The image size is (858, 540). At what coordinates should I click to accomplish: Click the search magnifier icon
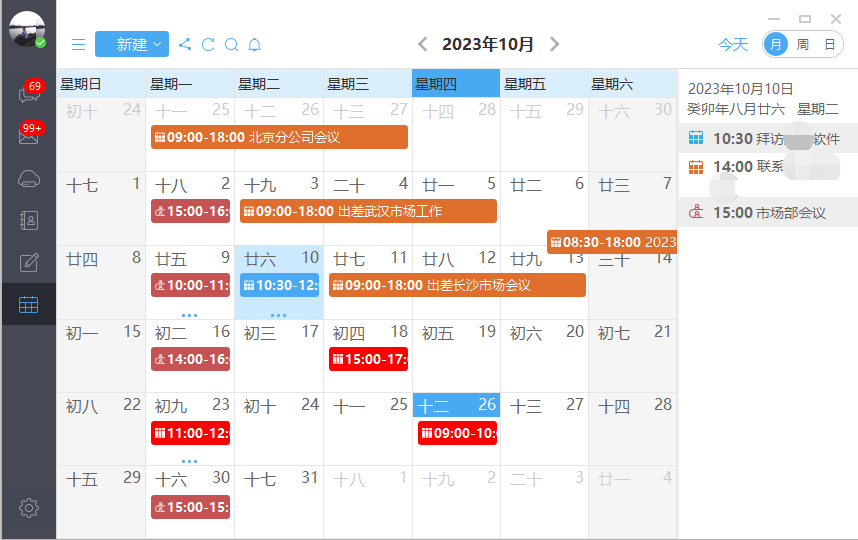click(x=231, y=44)
